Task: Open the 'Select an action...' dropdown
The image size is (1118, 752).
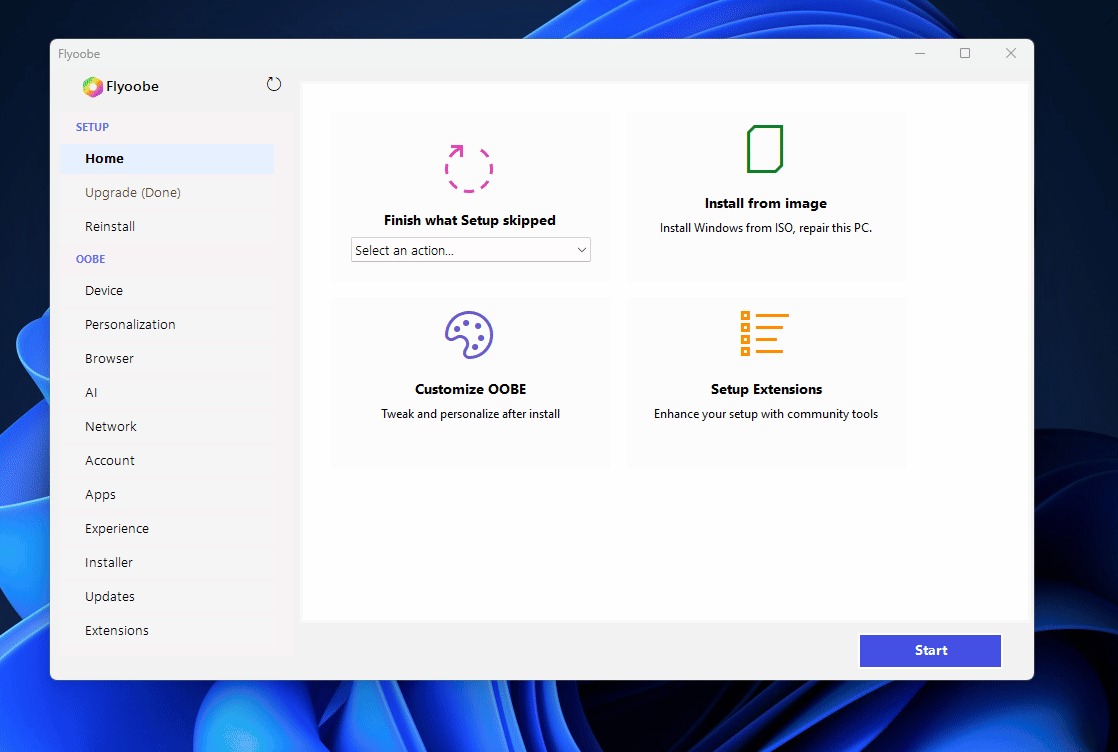Action: coord(470,250)
